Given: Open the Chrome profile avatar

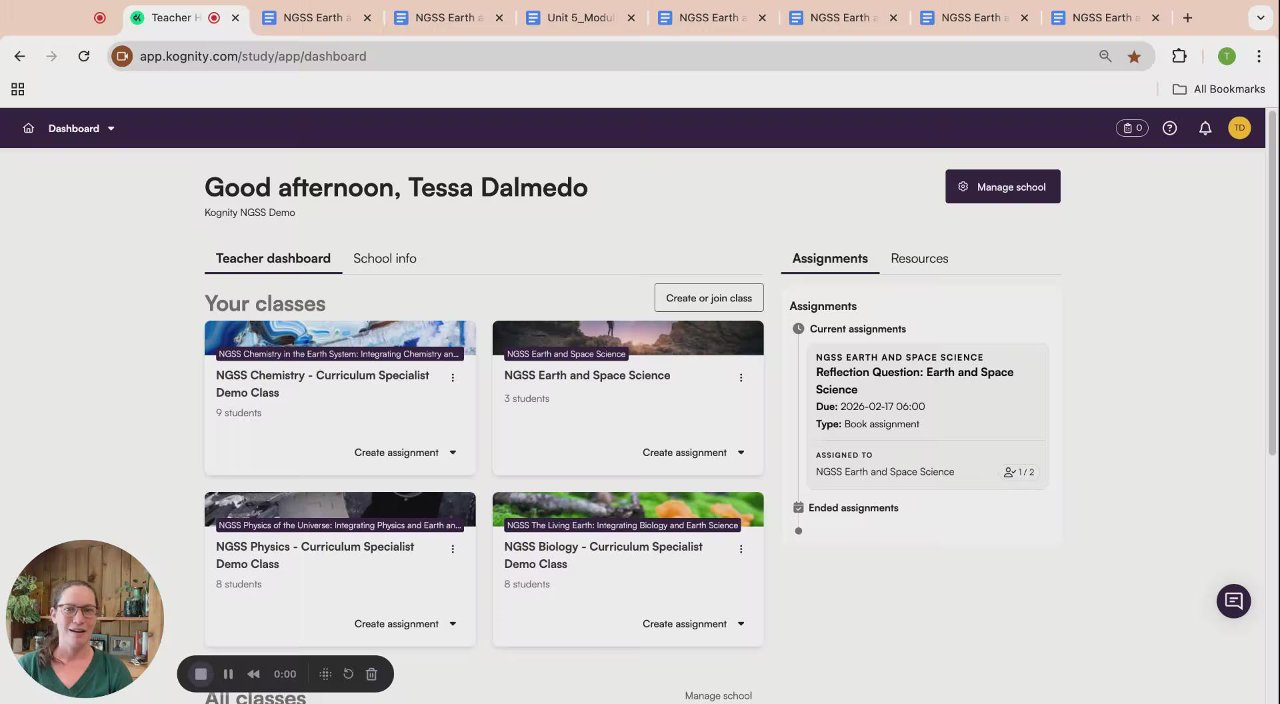Looking at the screenshot, I should (1227, 56).
